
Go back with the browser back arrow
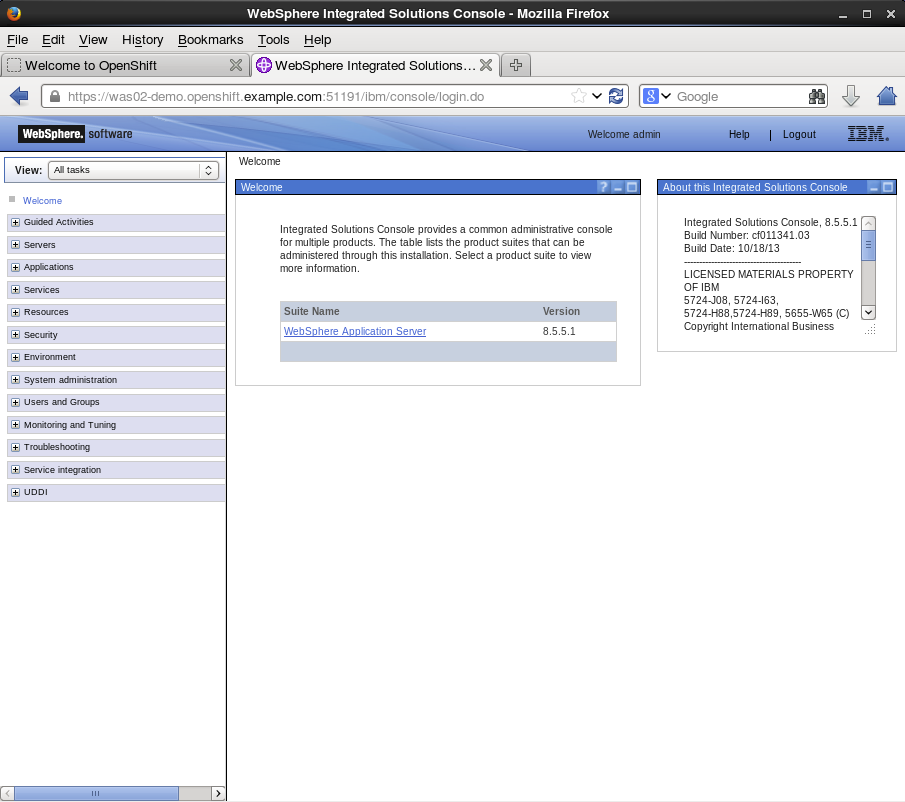click(x=19, y=96)
